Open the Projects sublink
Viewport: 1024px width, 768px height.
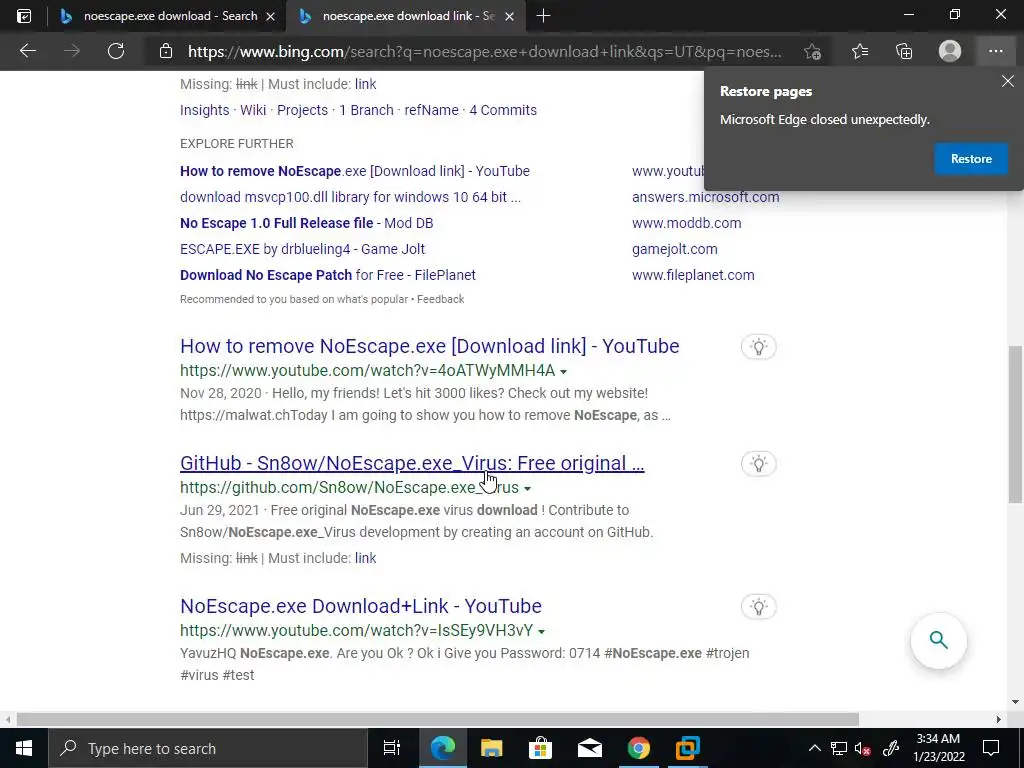(x=302, y=110)
